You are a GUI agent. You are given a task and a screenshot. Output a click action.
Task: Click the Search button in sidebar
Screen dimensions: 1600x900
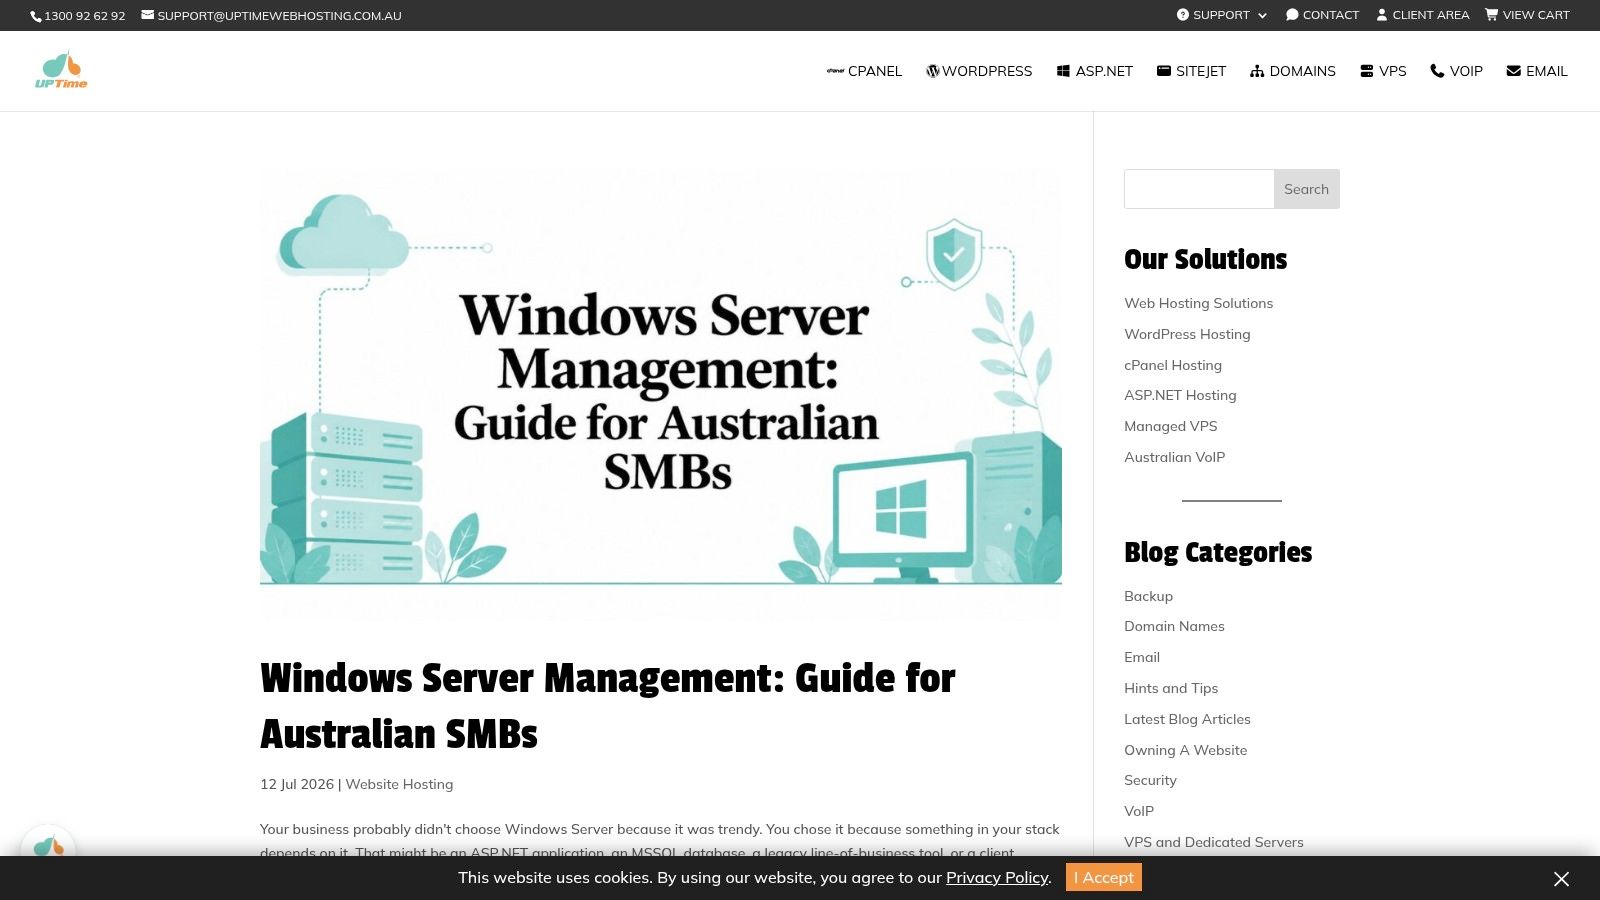pos(1306,189)
